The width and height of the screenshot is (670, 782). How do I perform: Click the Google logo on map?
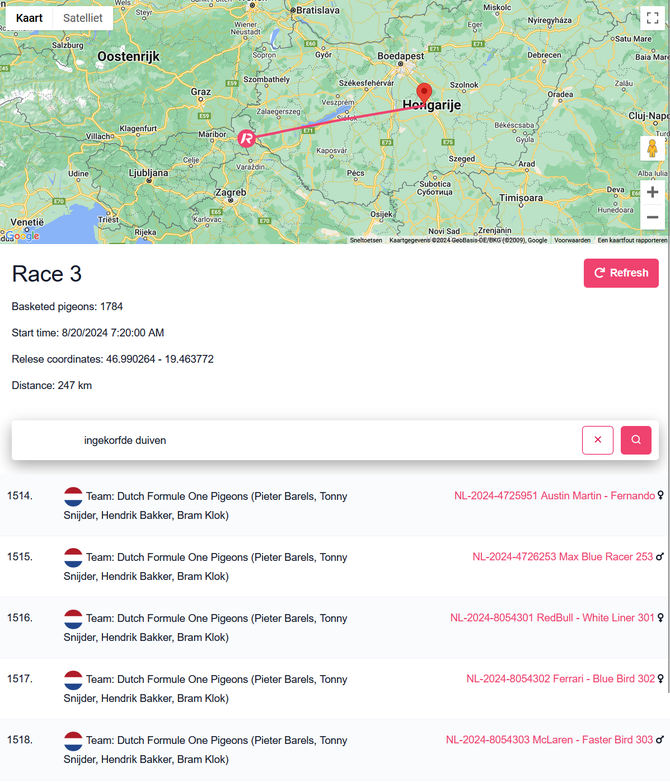(22, 236)
